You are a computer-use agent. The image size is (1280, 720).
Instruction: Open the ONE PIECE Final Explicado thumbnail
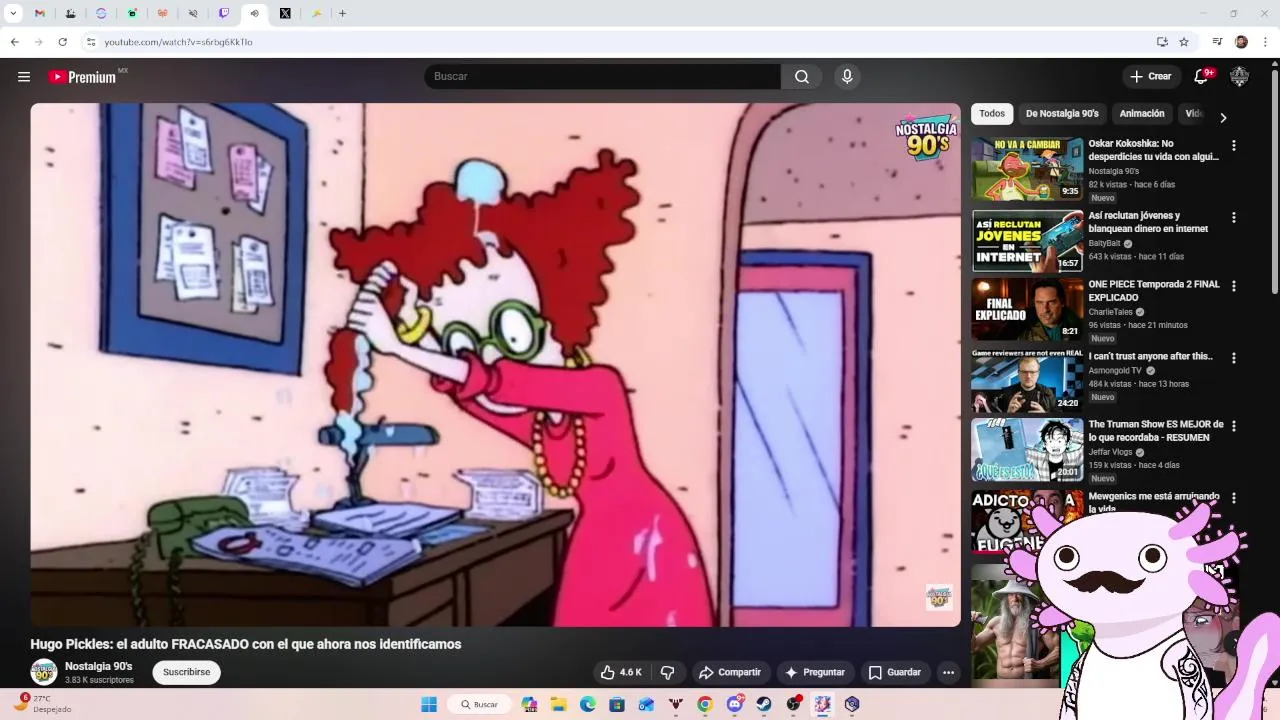tap(1027, 309)
